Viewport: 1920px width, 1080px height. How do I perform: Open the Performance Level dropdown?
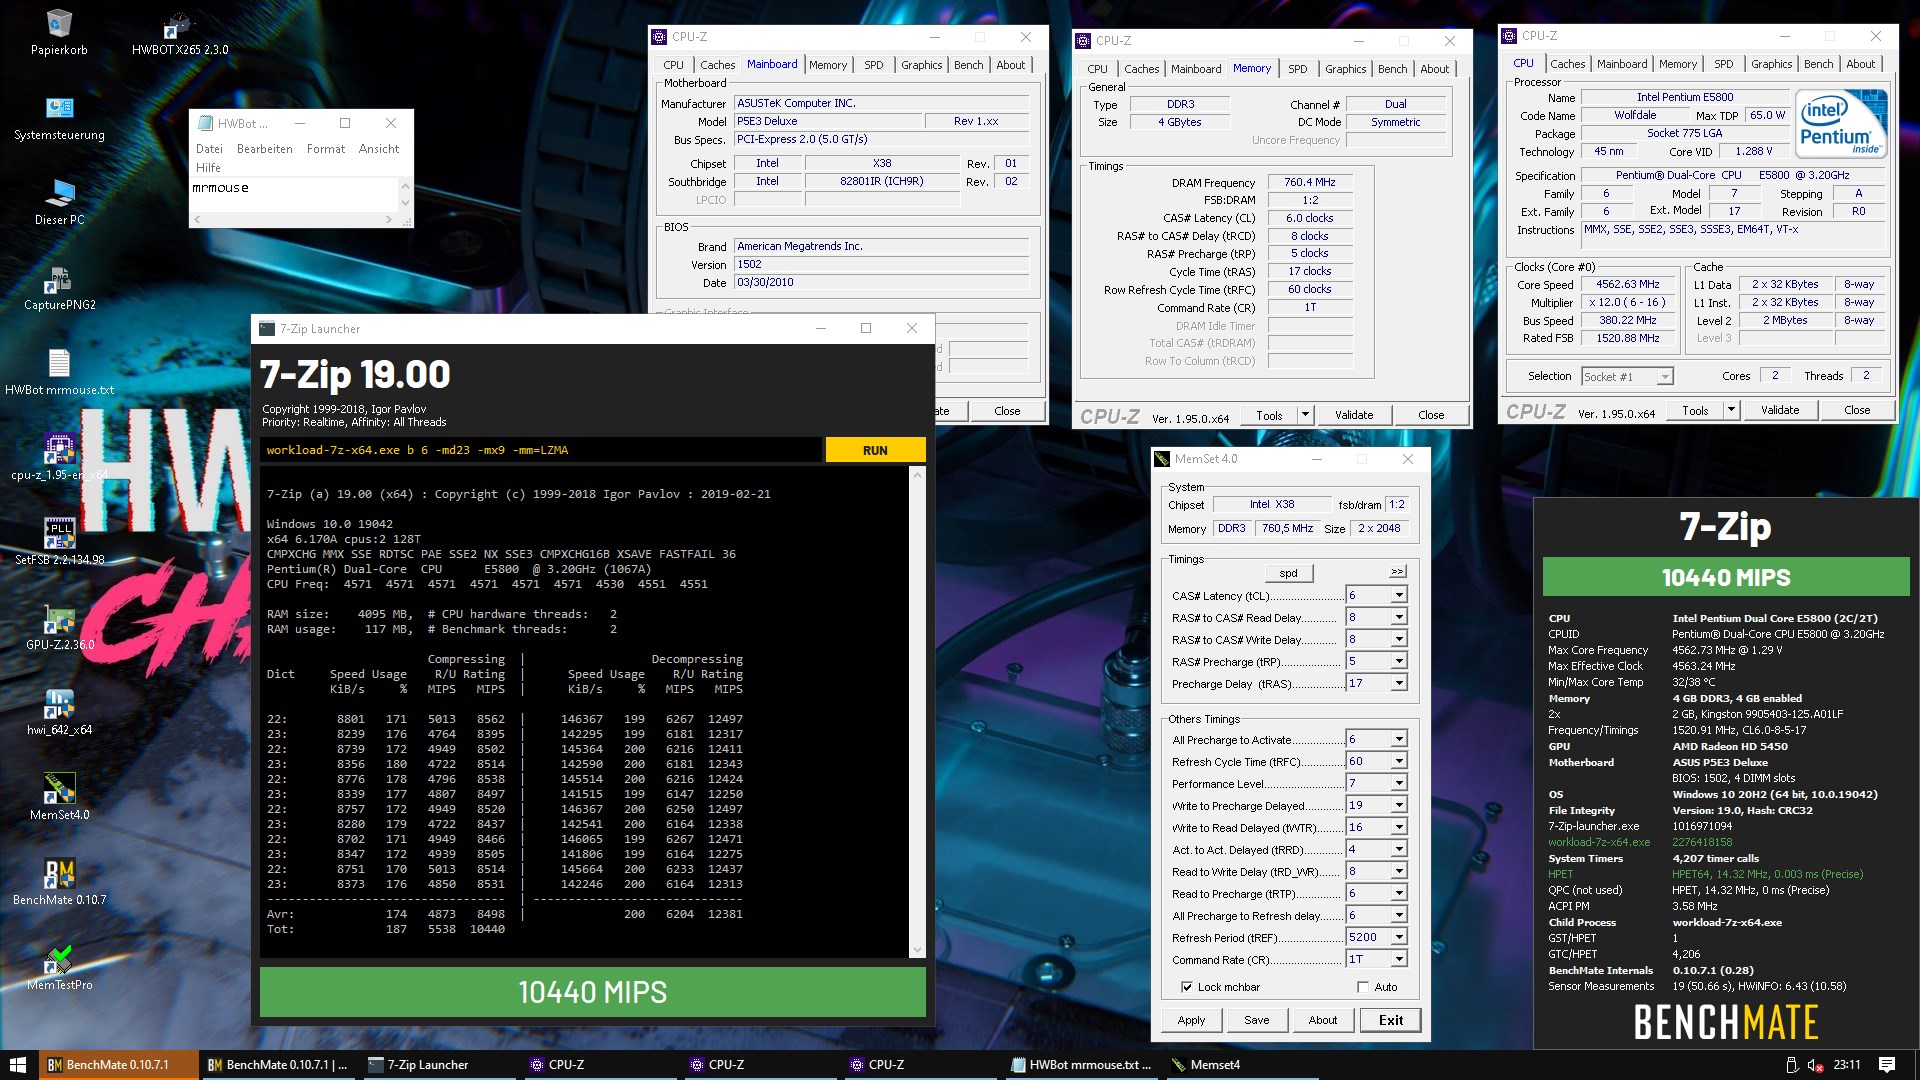(1399, 783)
